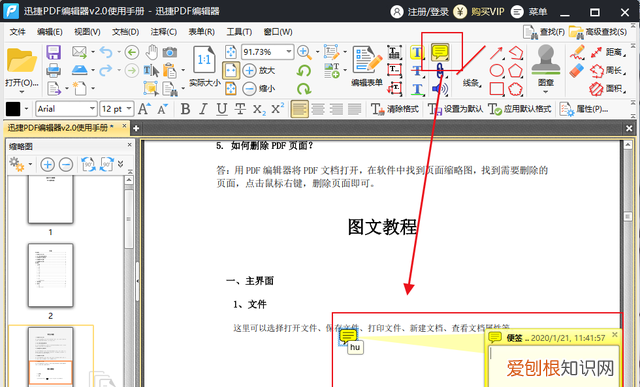The height and width of the screenshot is (387, 640).
Task: Enable right text alignment
Action: (x=336, y=109)
